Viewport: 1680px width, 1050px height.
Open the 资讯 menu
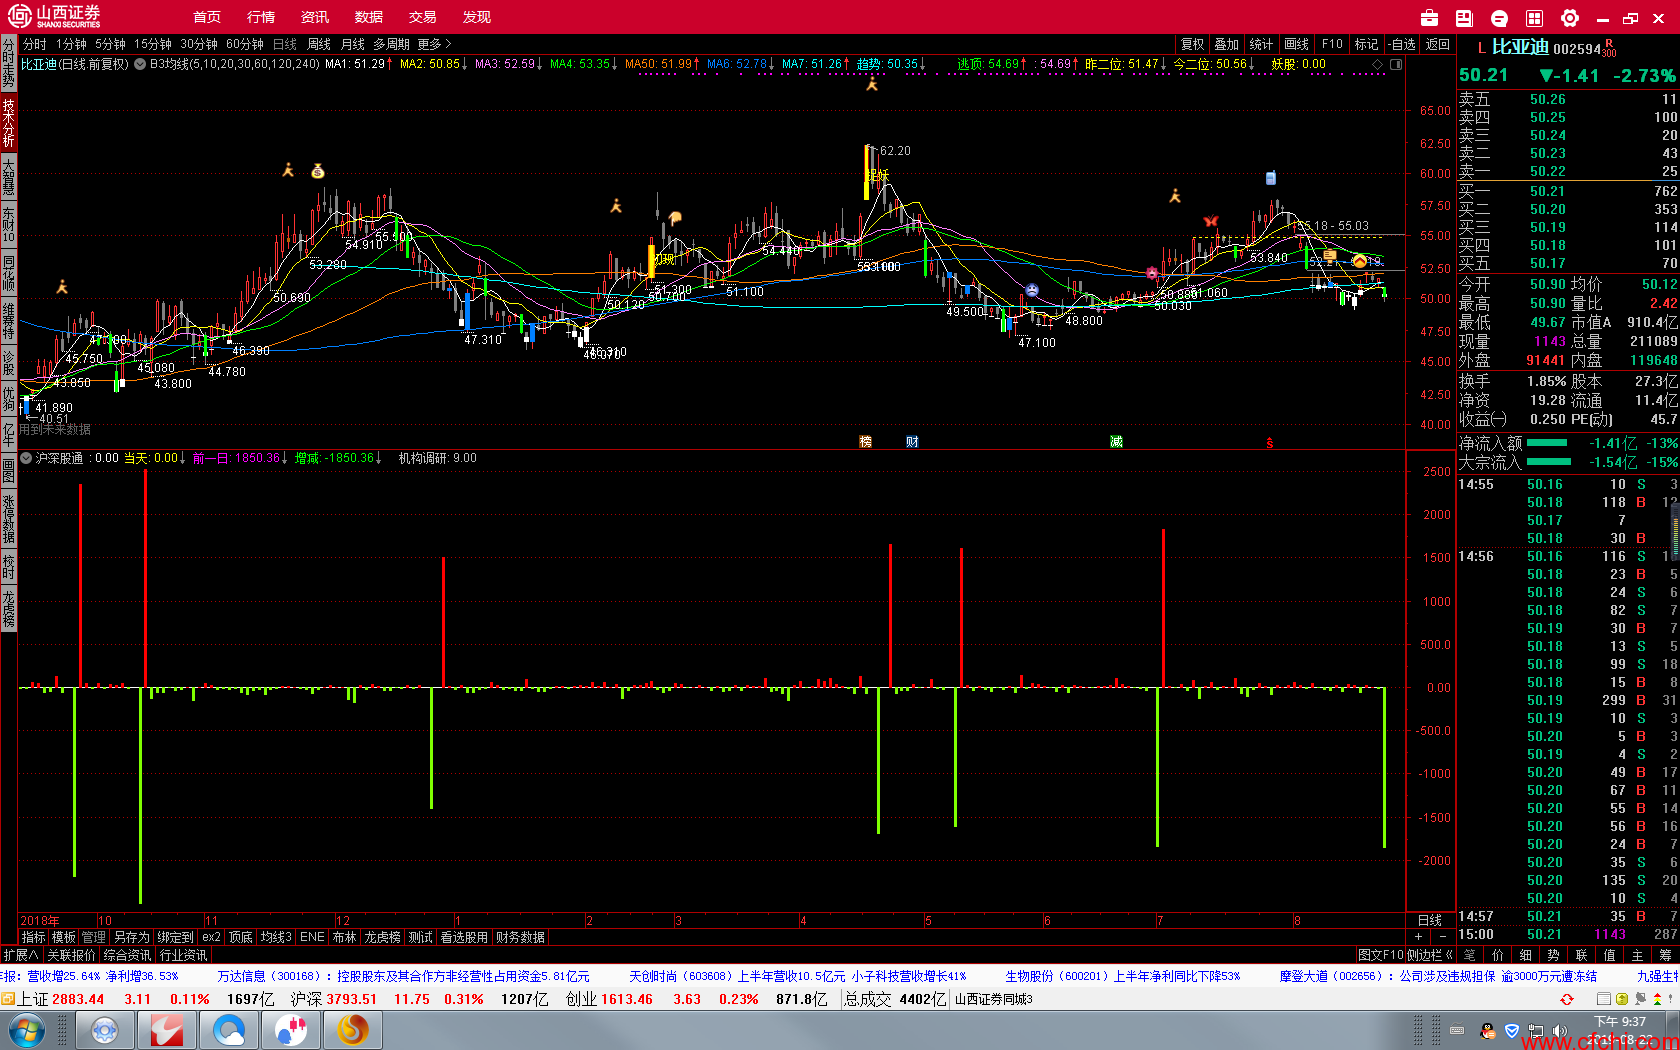click(x=315, y=18)
